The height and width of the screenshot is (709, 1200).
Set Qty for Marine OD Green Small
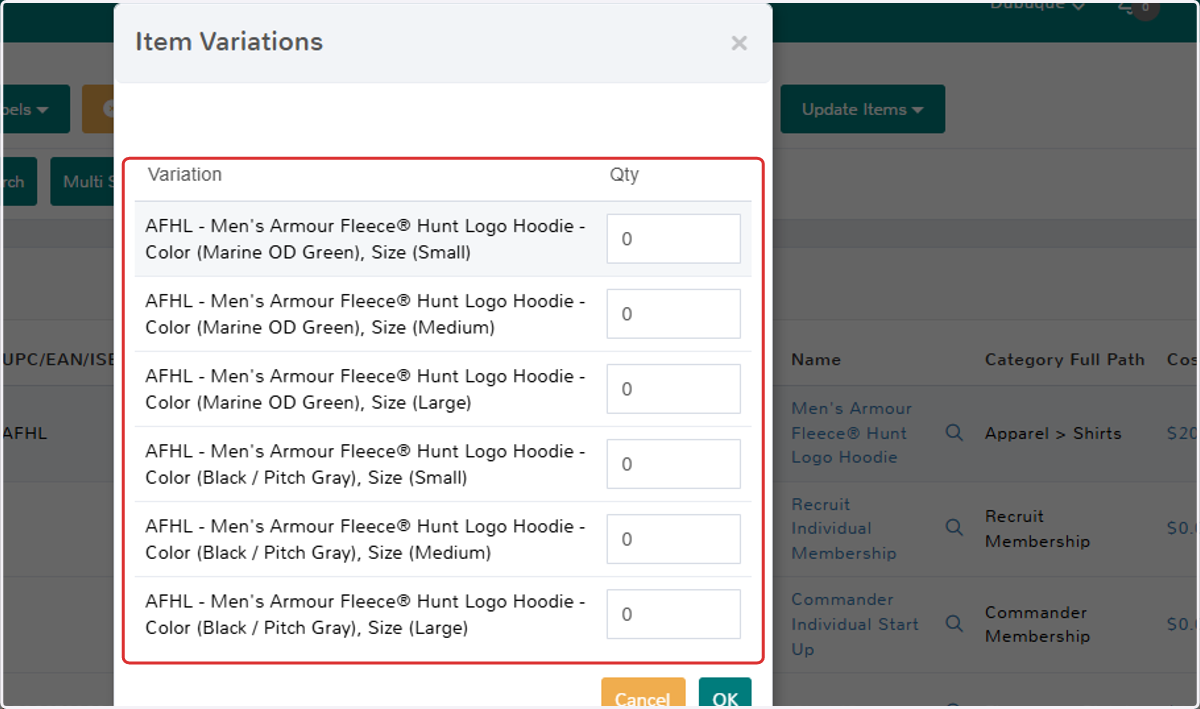click(x=673, y=239)
